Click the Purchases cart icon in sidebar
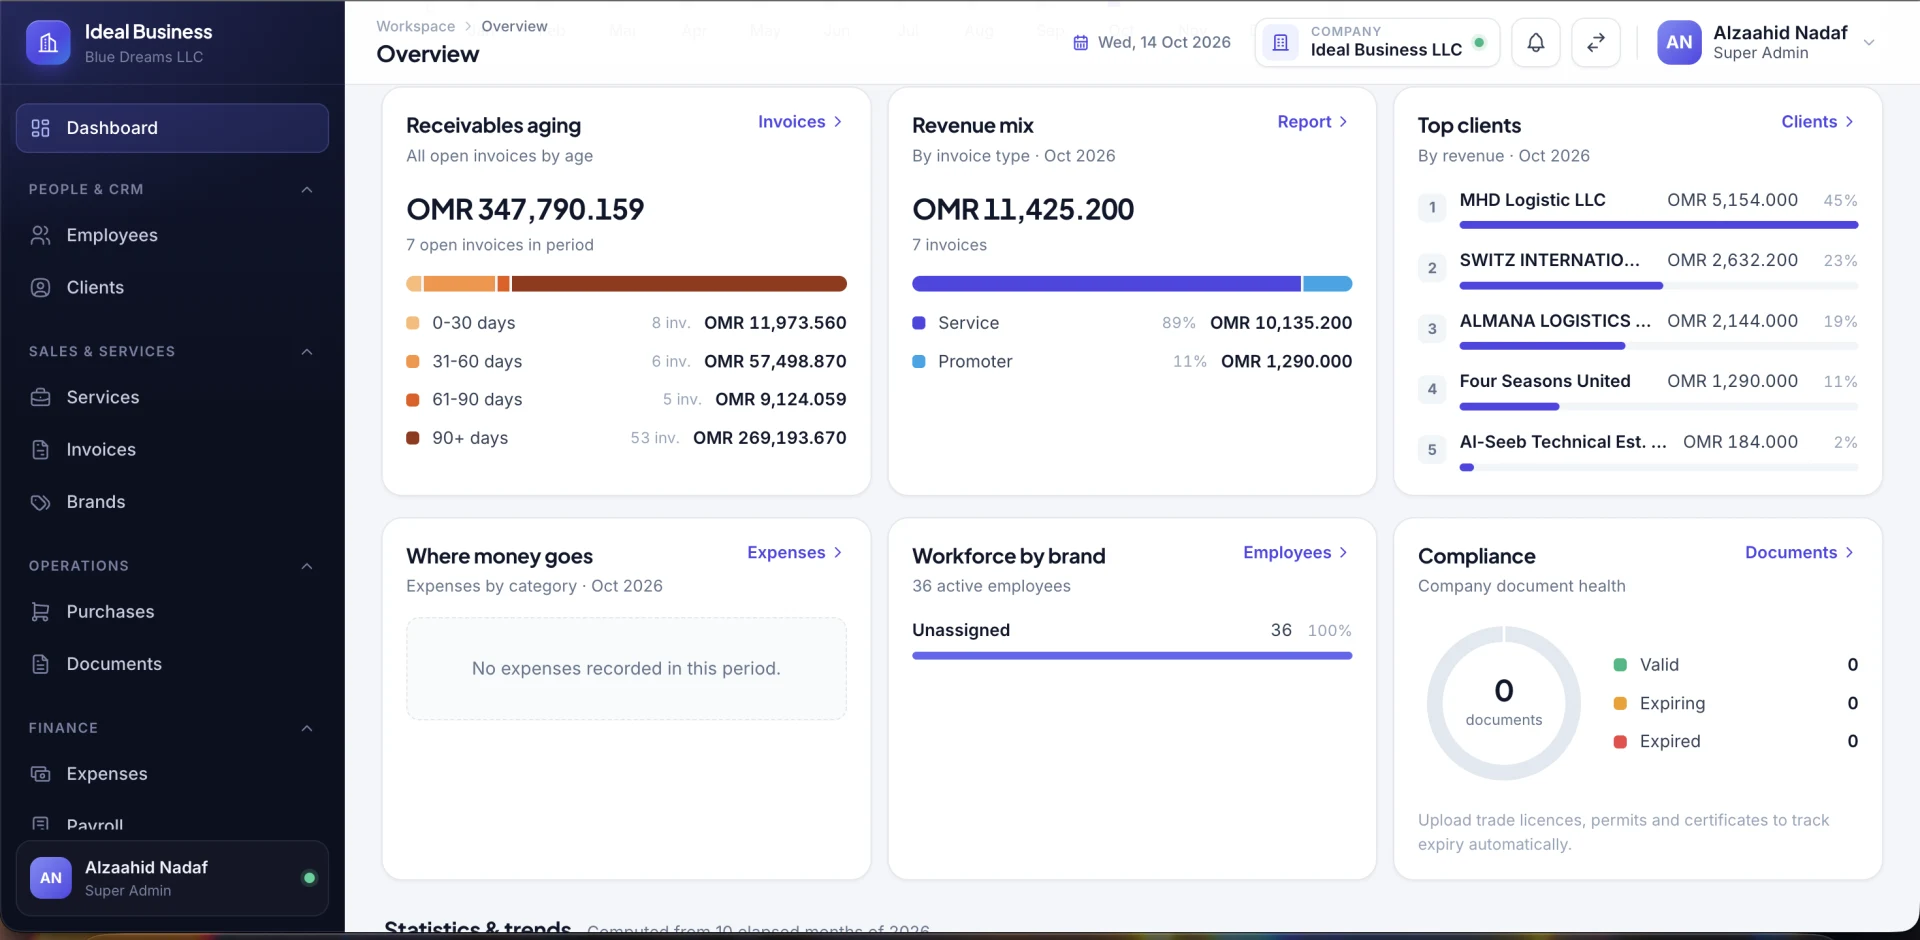This screenshot has width=1920, height=940. tap(40, 612)
